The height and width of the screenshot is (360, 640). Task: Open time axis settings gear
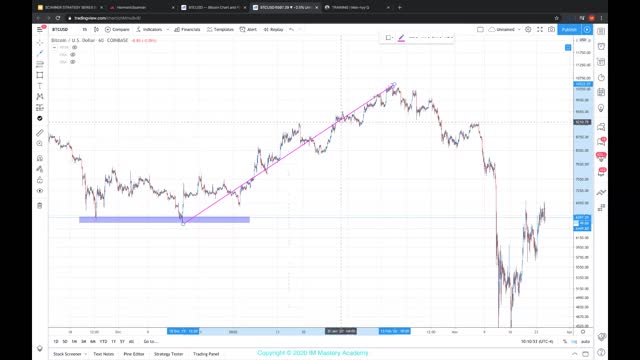[x=583, y=332]
